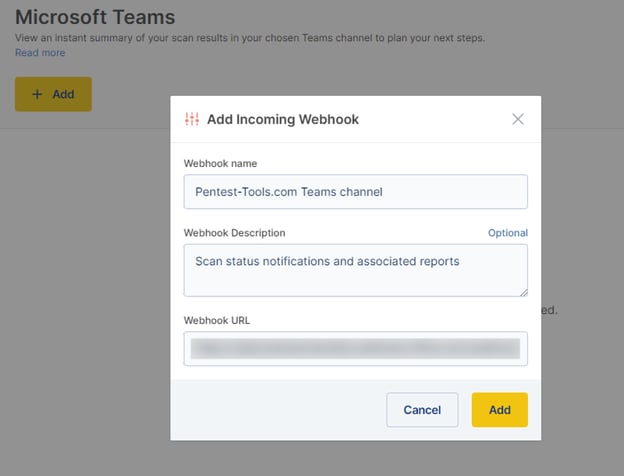
Task: Click the Optional label beside Webhook Description
Action: pos(507,233)
